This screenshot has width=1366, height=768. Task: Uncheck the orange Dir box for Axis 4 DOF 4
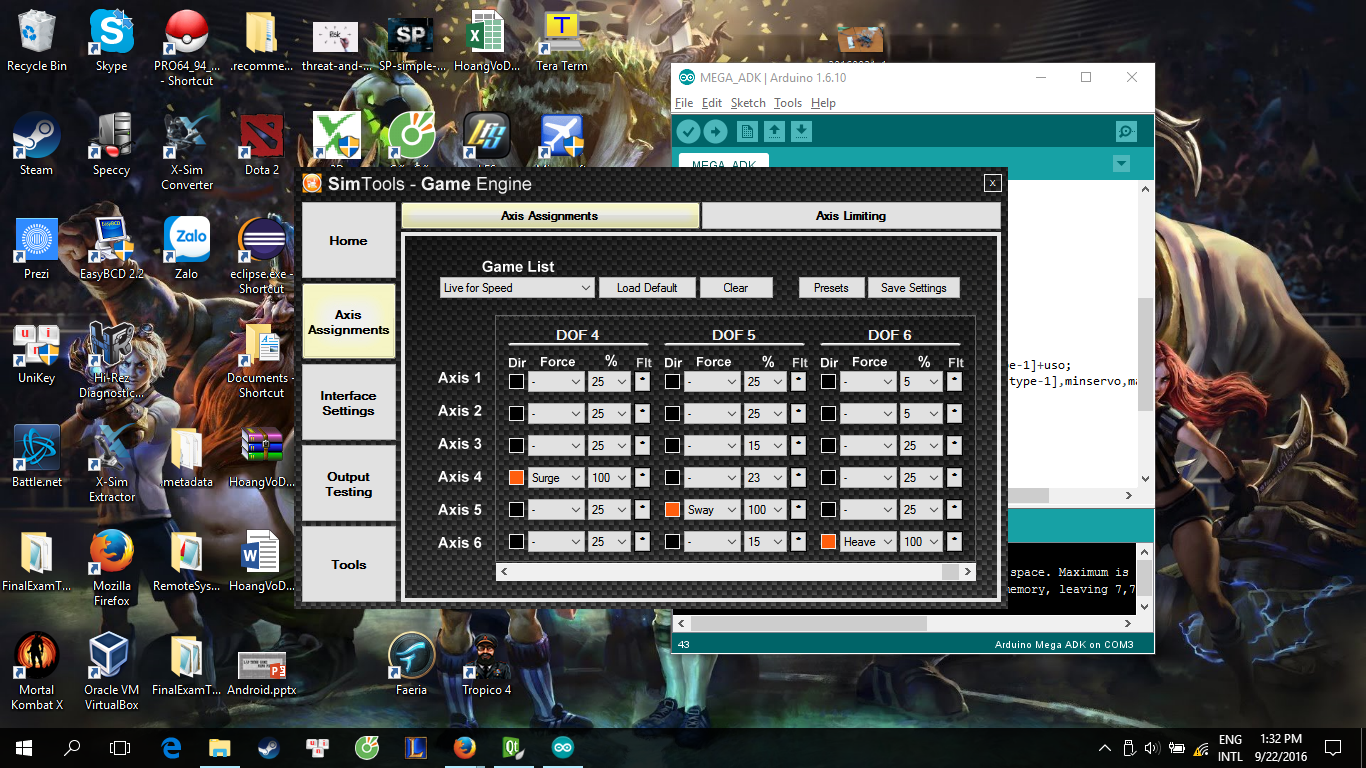tap(516, 477)
